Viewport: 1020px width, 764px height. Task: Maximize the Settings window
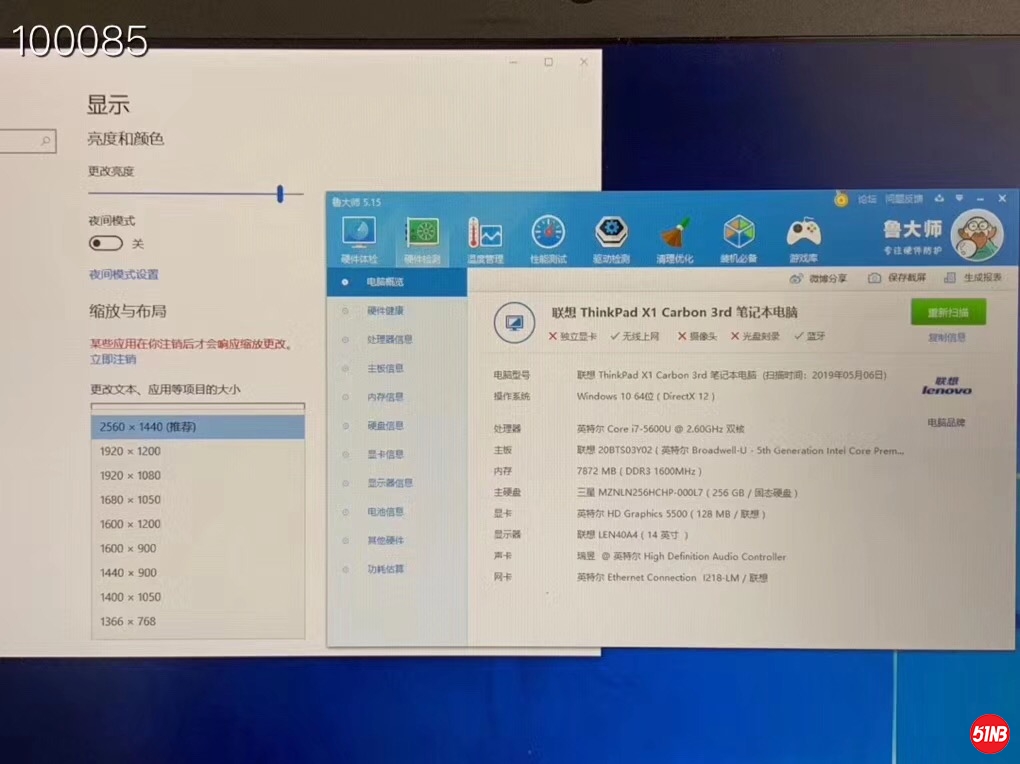(548, 62)
